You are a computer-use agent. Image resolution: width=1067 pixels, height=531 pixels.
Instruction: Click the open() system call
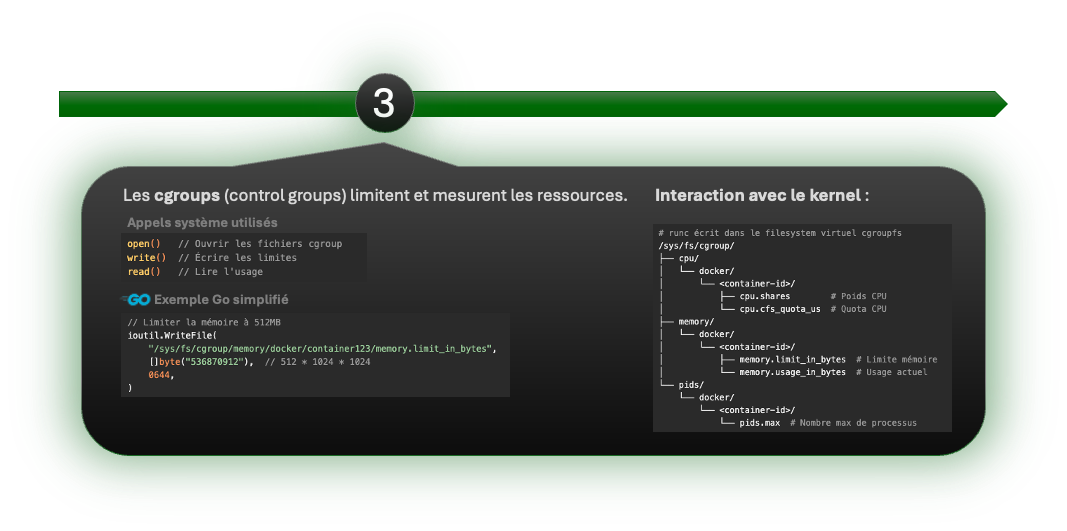click(x=144, y=244)
